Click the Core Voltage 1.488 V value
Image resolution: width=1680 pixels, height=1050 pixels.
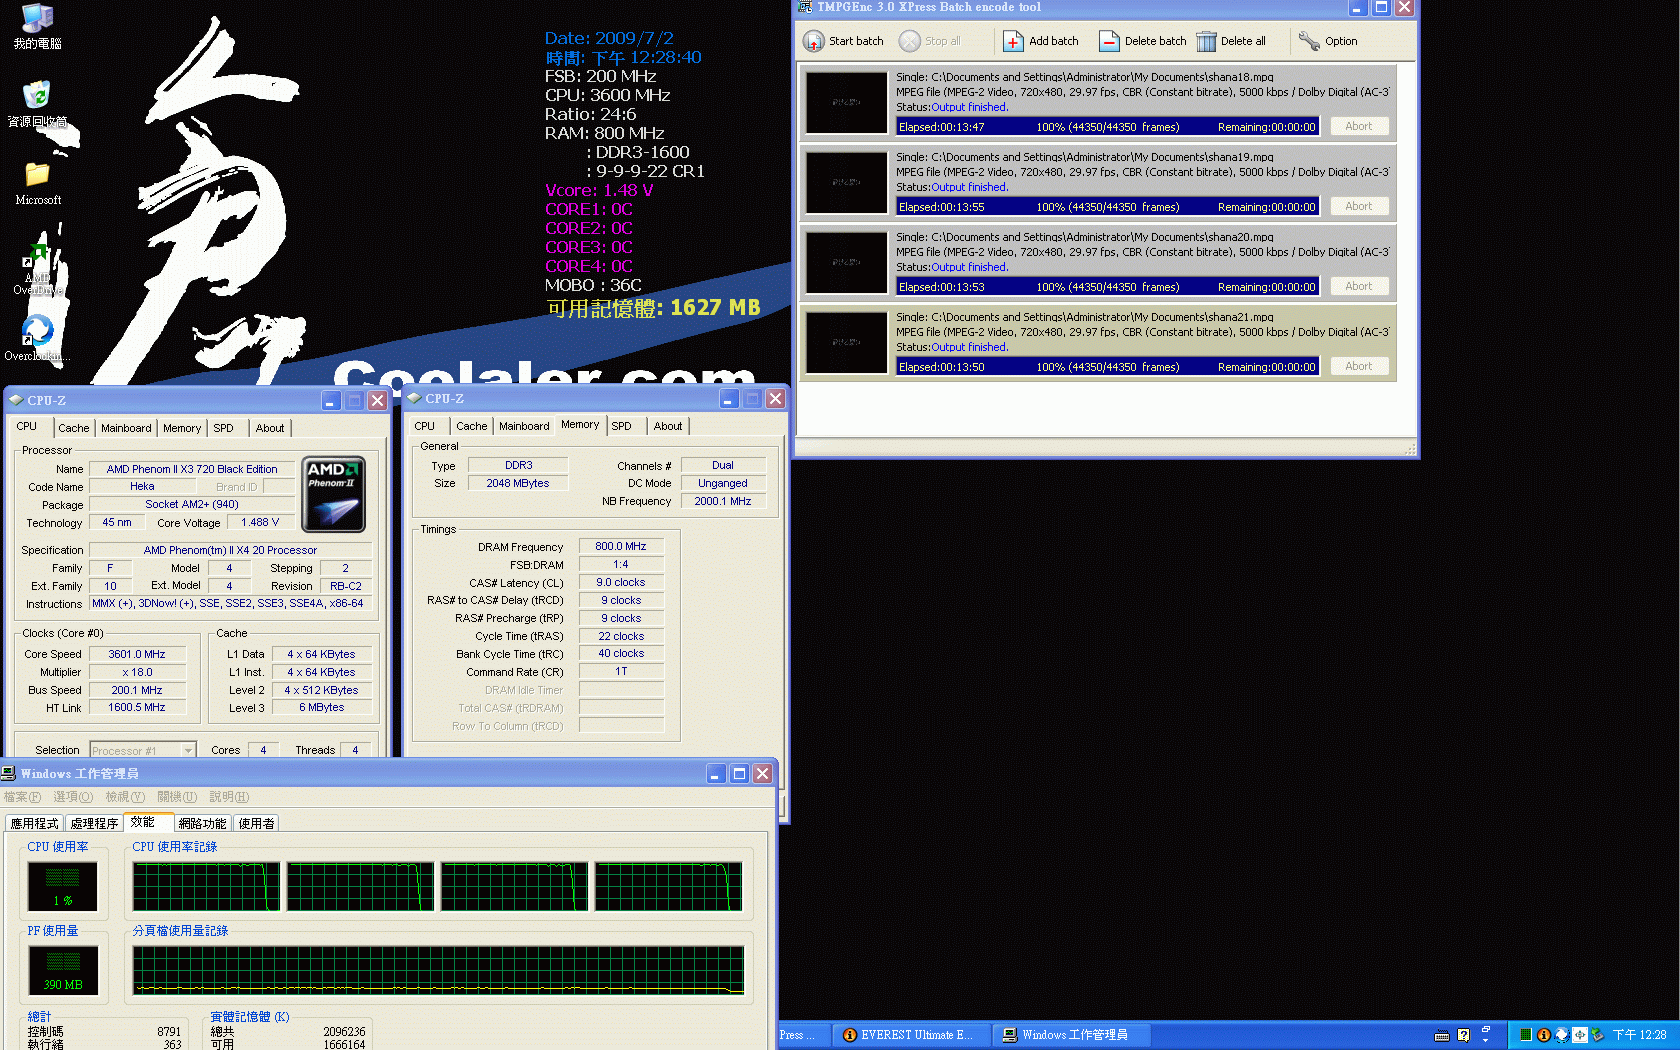[260, 522]
